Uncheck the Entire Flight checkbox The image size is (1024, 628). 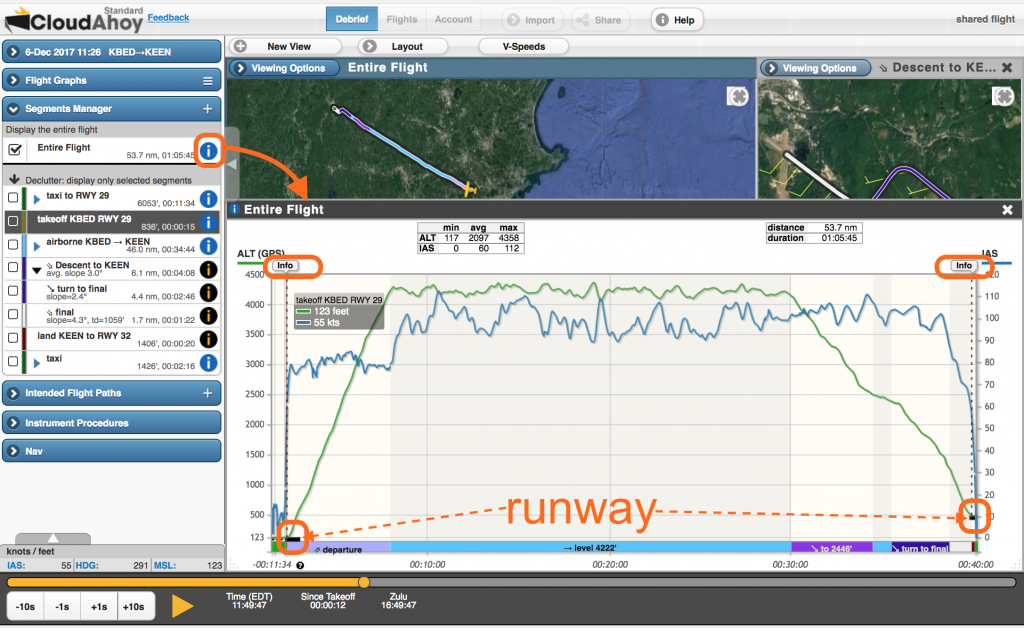[14, 151]
